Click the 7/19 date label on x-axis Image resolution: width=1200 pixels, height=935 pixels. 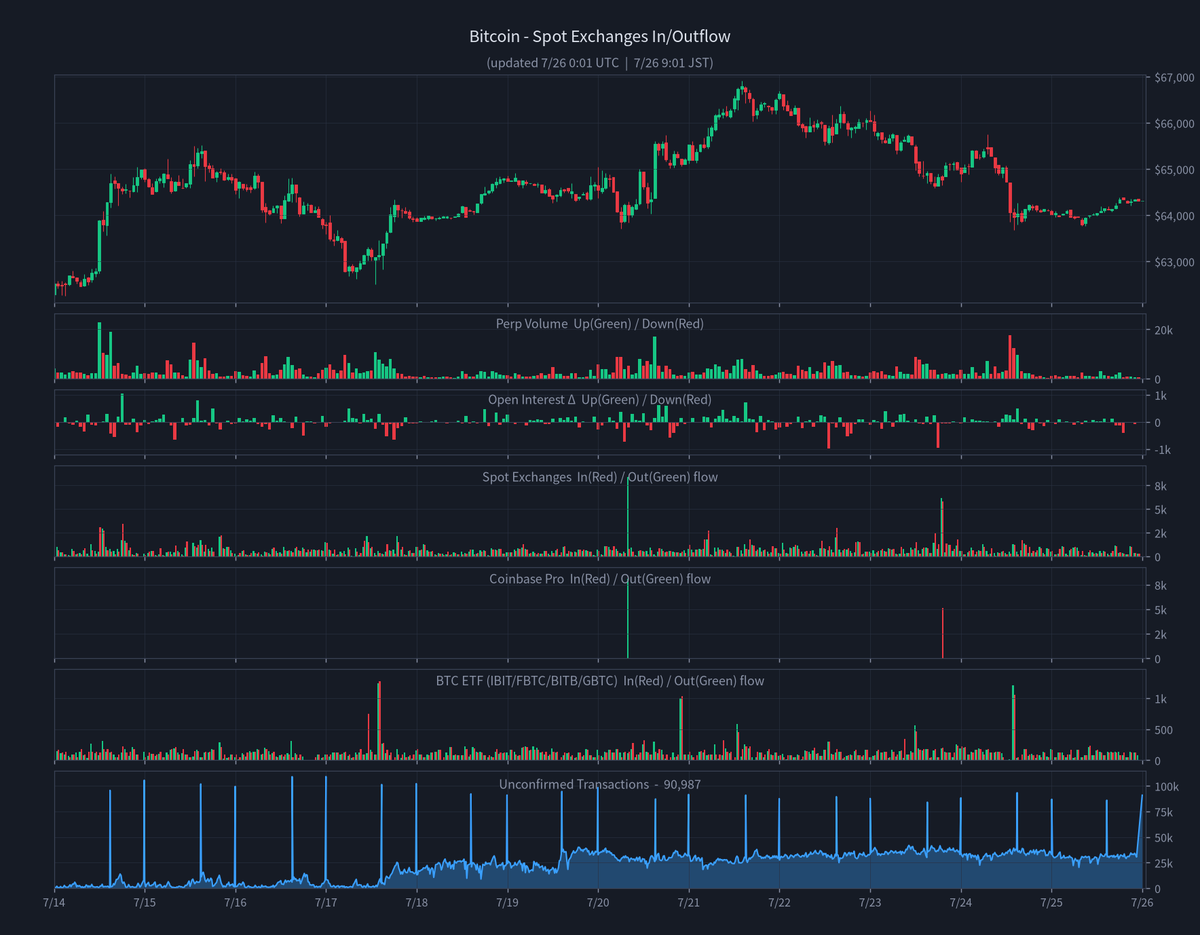(x=507, y=902)
